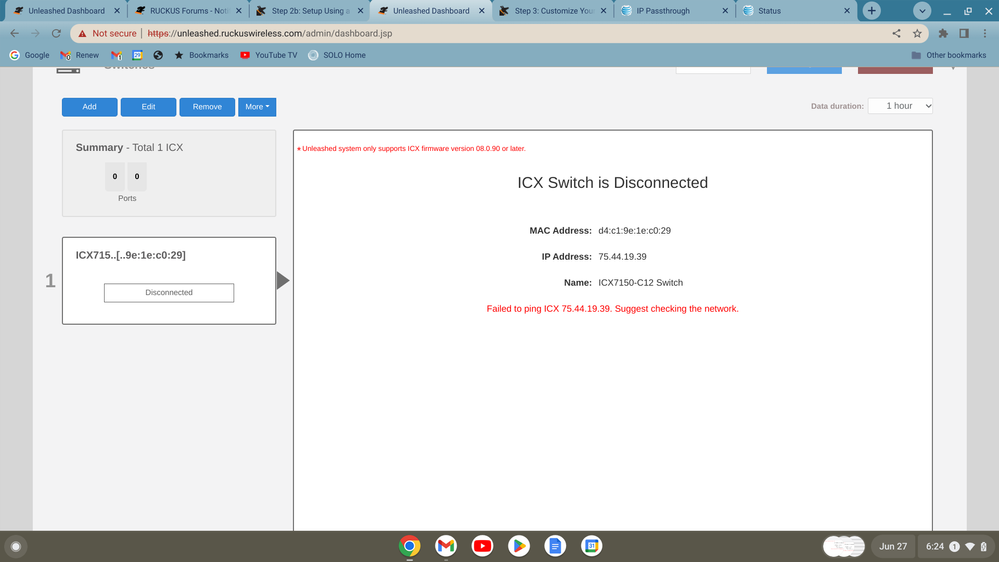Share this page icon
999x562 pixels.
click(x=896, y=33)
